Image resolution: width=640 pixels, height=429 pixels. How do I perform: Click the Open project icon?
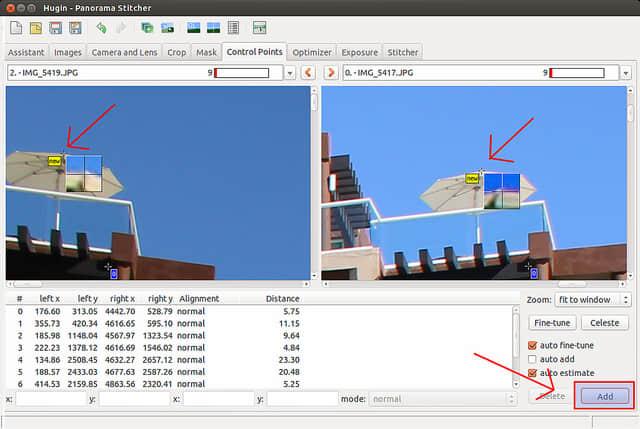(36, 27)
